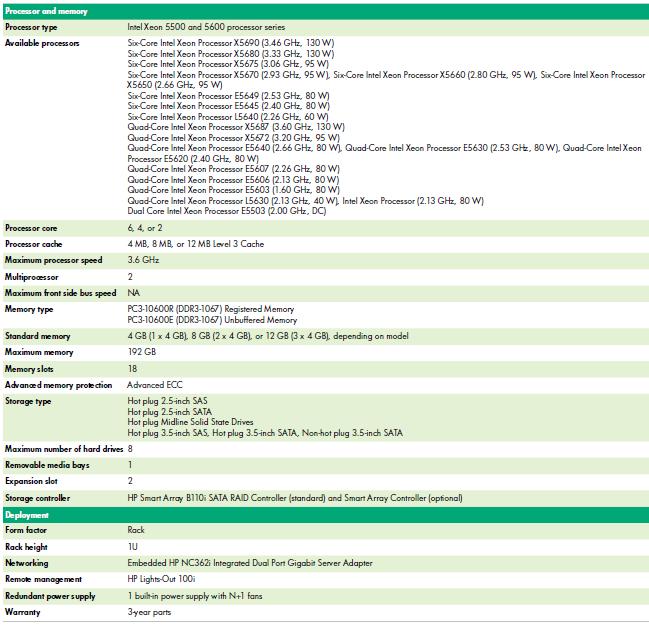Click 'Maximum front side bus speed' label
The width and height of the screenshot is (649, 626).
[x=60, y=293]
